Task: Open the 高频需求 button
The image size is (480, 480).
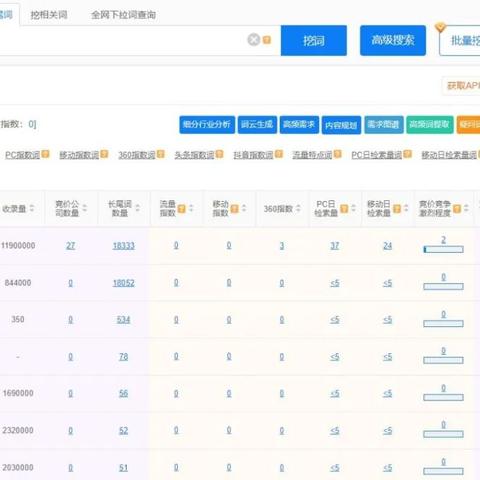Action: pyautogui.click(x=299, y=125)
